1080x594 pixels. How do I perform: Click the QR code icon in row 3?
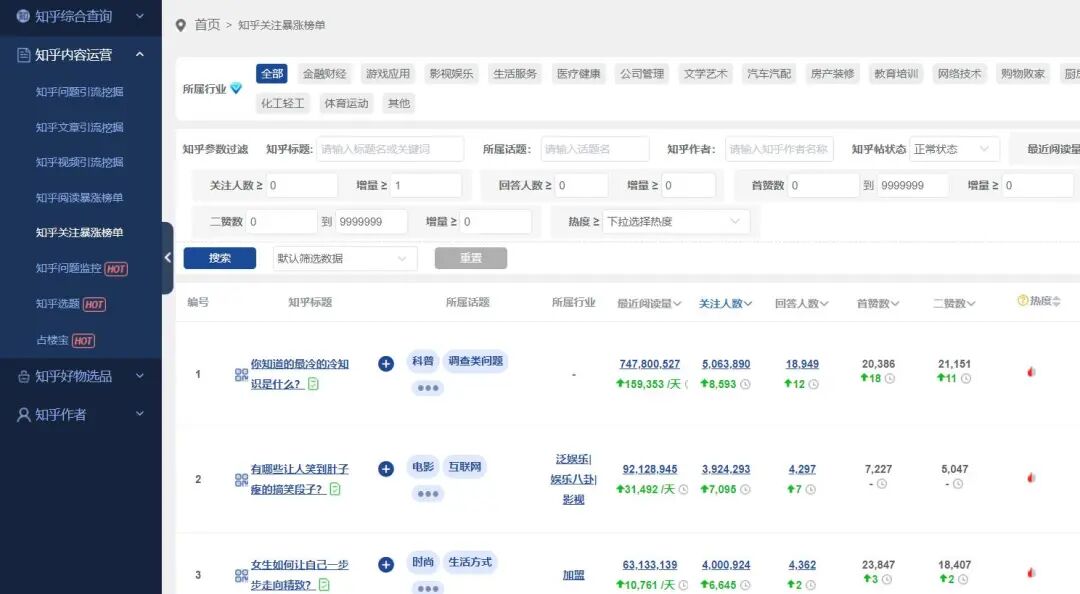point(241,575)
